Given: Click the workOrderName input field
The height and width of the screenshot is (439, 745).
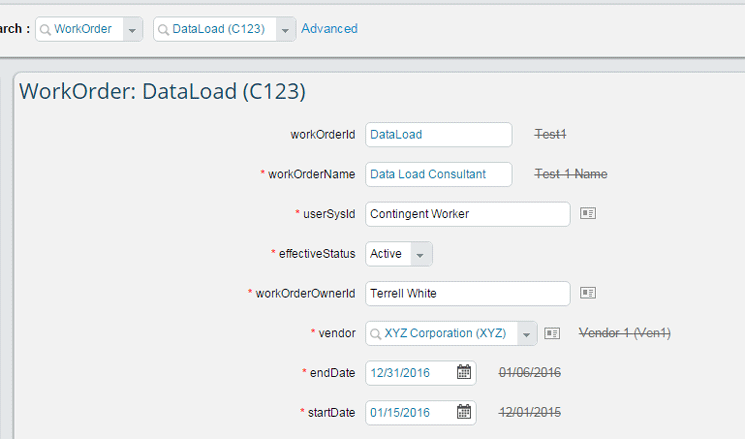Looking at the screenshot, I should [438, 174].
